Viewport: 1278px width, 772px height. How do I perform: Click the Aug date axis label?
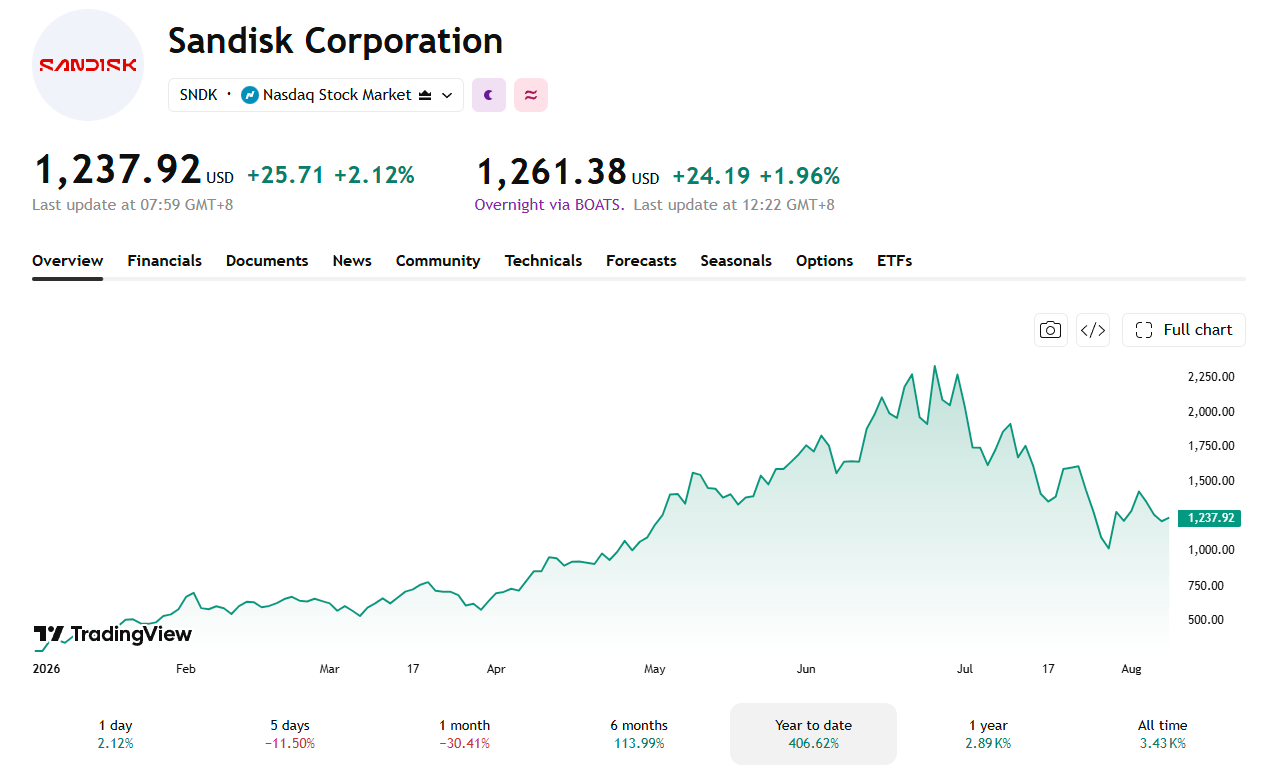click(x=1132, y=669)
